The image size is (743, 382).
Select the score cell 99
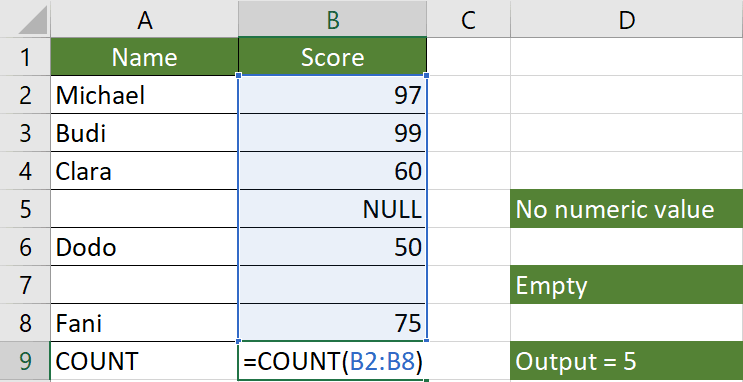[x=332, y=133]
